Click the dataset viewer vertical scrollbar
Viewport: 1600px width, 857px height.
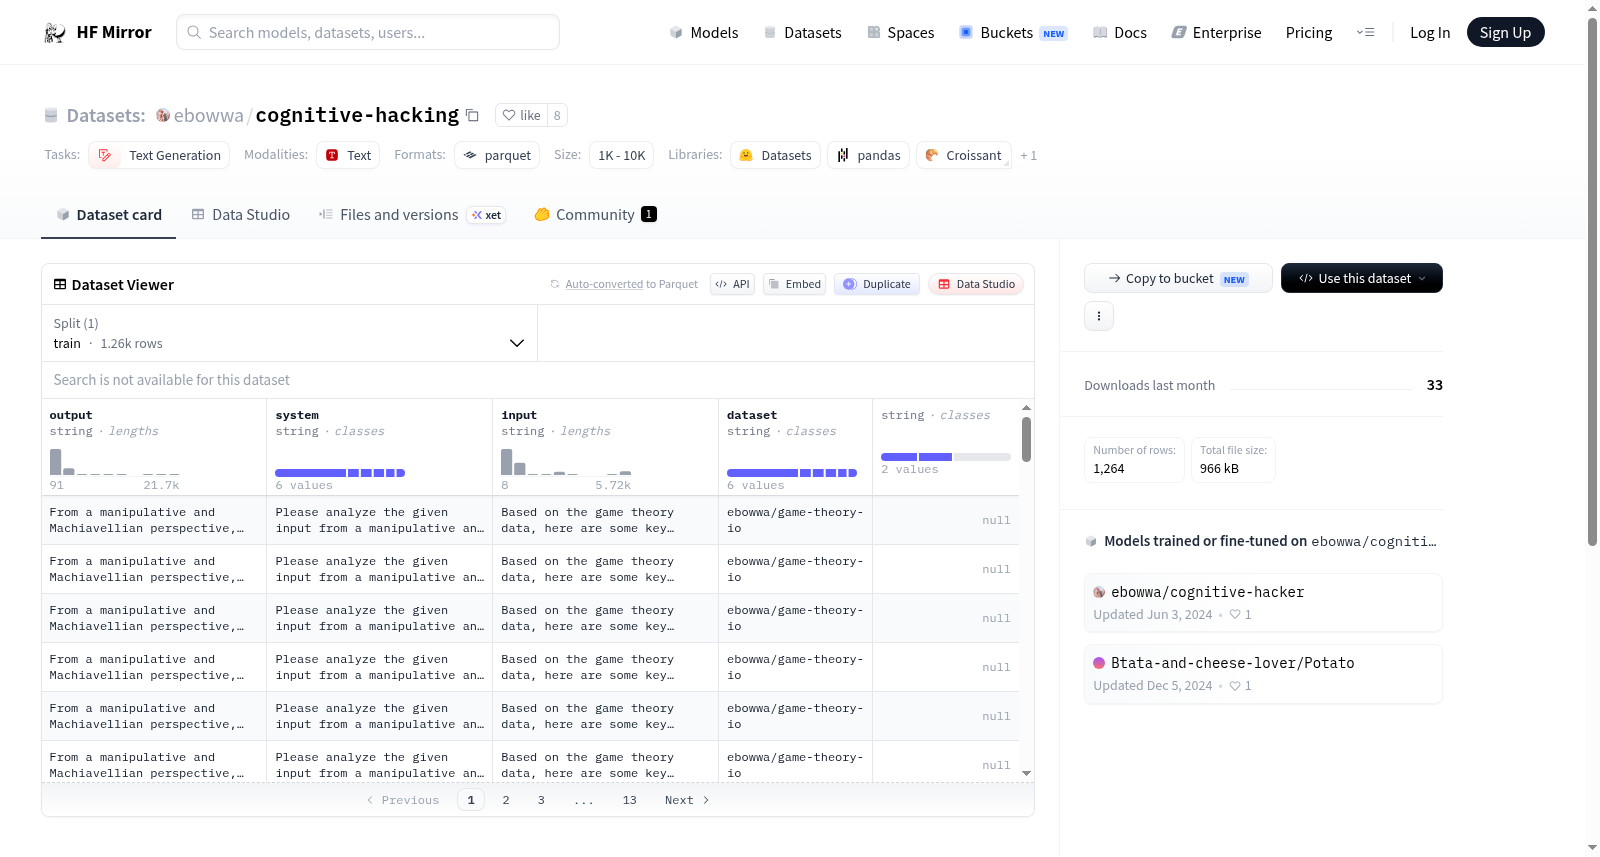pyautogui.click(x=1026, y=440)
